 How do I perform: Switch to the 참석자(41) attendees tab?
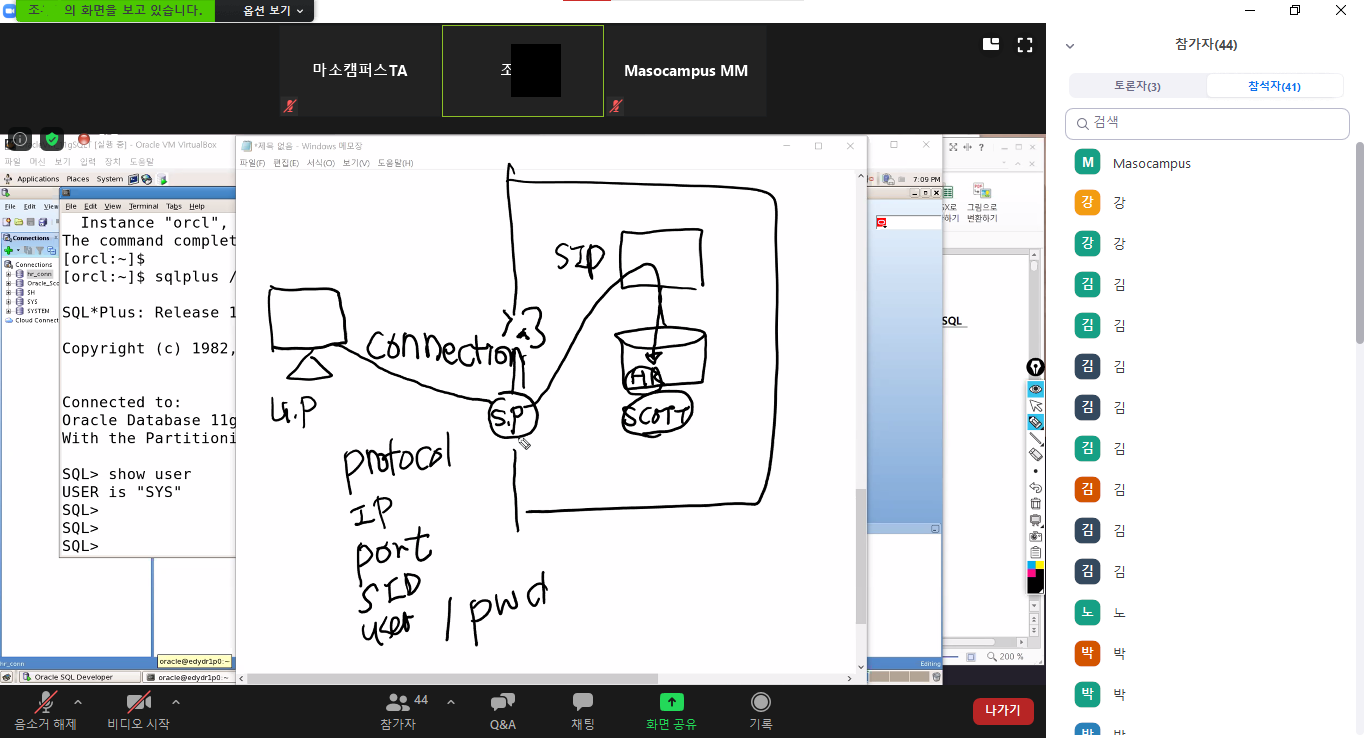(x=1274, y=86)
